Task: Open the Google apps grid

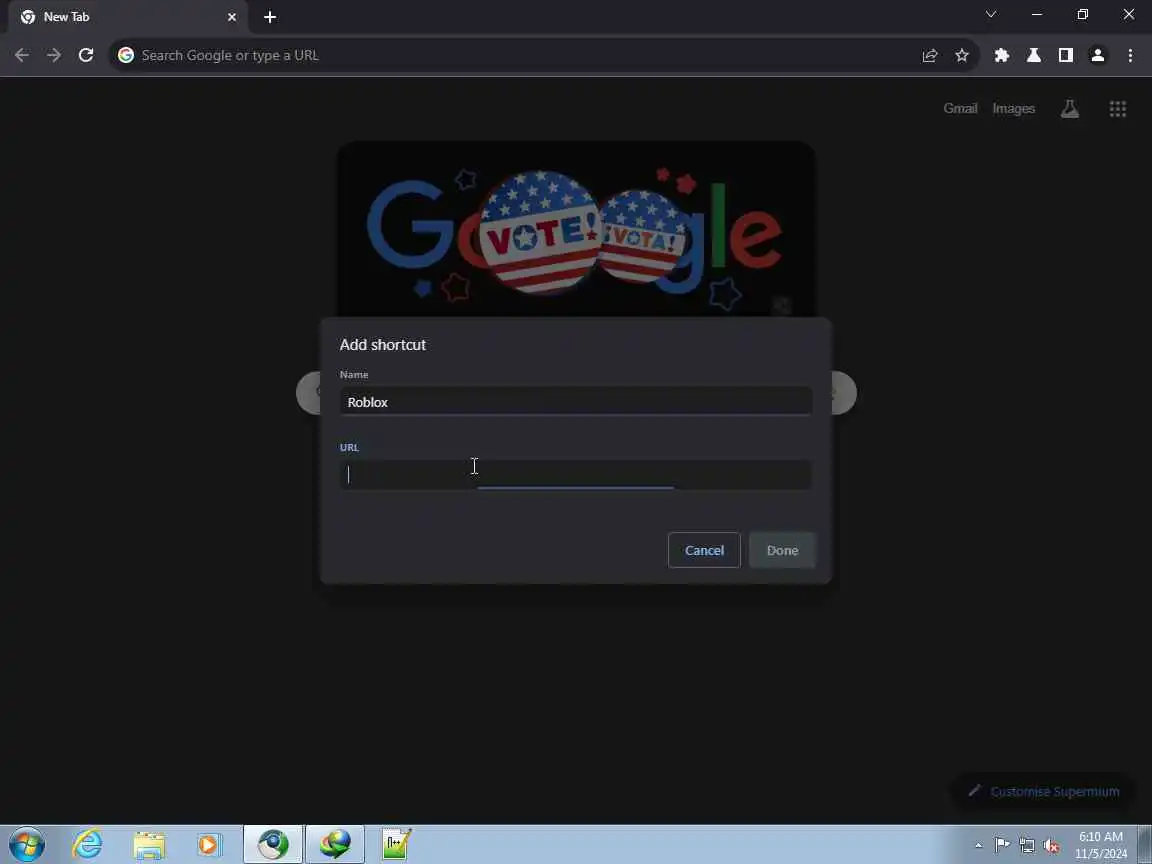Action: 1117,109
